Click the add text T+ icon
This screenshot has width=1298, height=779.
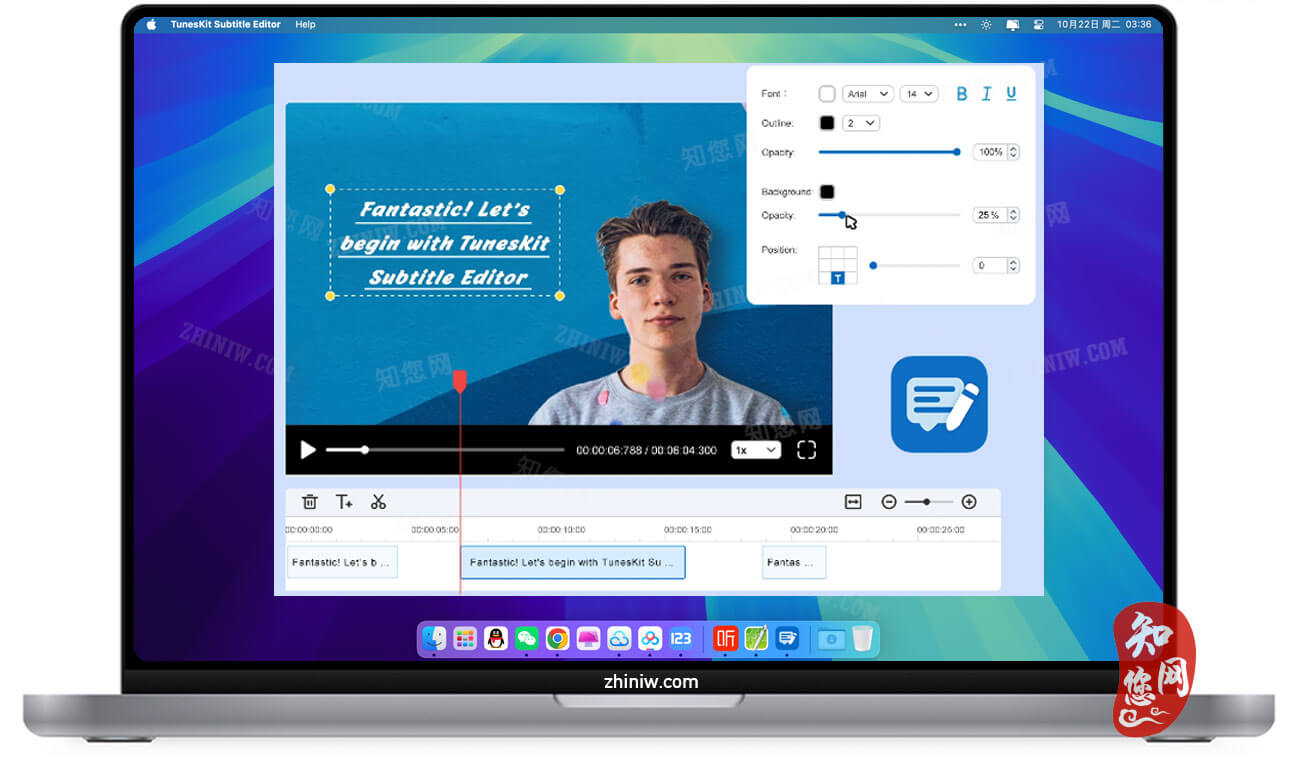pyautogui.click(x=344, y=502)
